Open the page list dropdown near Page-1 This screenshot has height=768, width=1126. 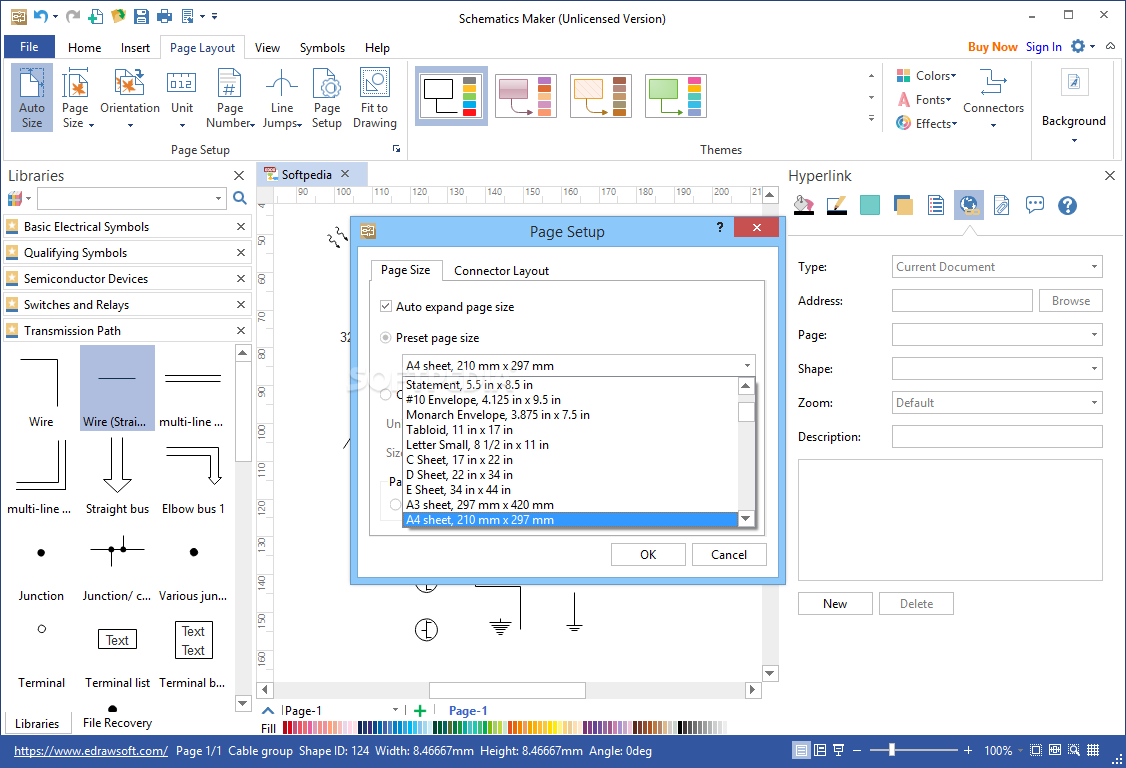click(395, 710)
